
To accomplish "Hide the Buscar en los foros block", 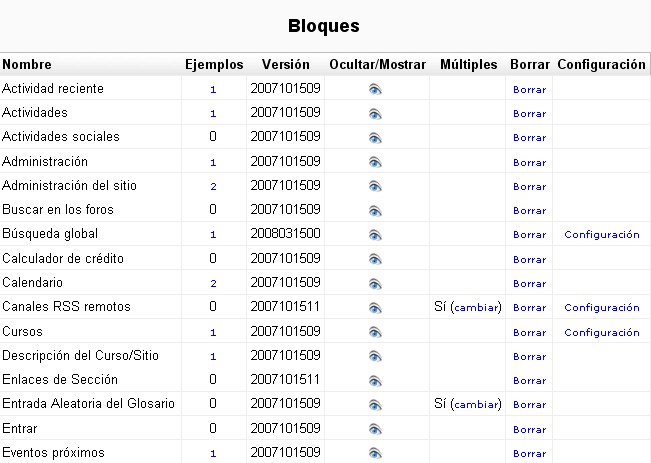I will [375, 210].
